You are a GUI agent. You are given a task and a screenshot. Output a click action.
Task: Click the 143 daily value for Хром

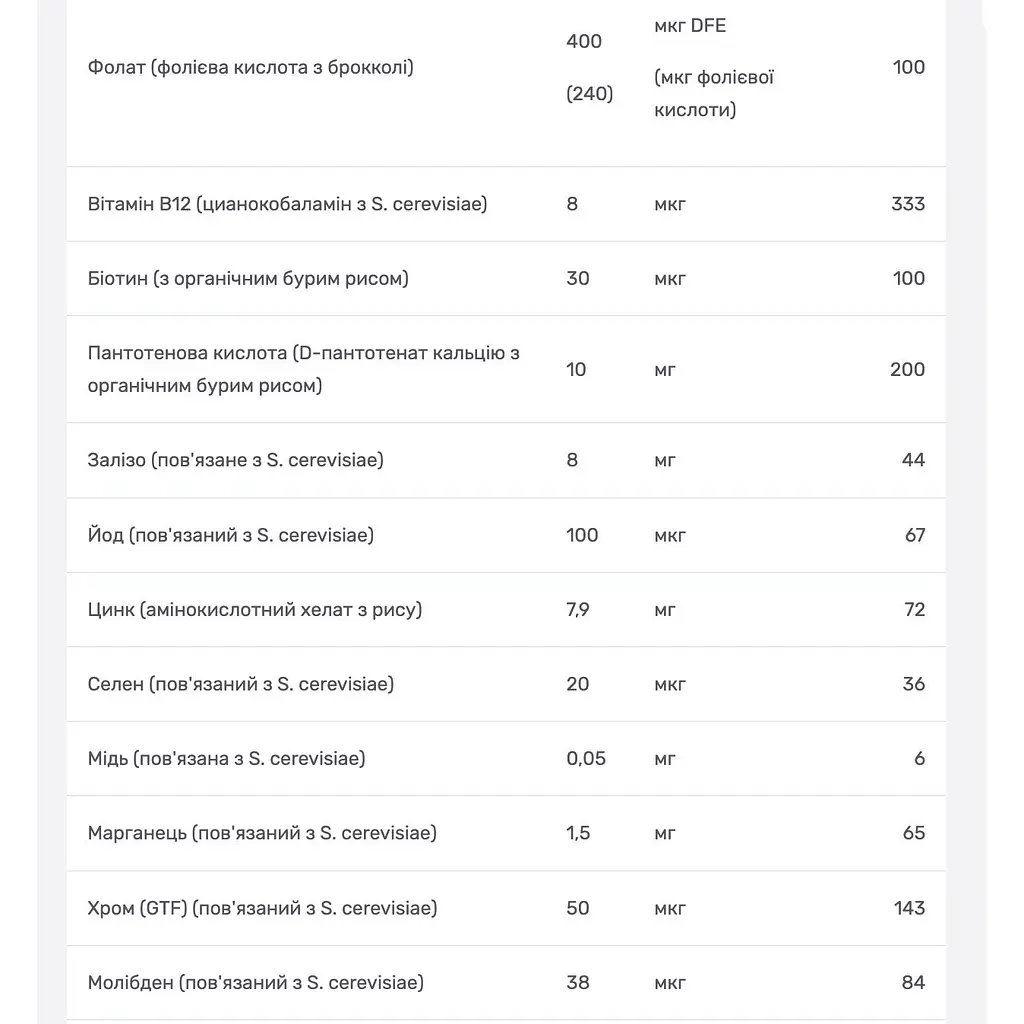pyautogui.click(x=909, y=908)
